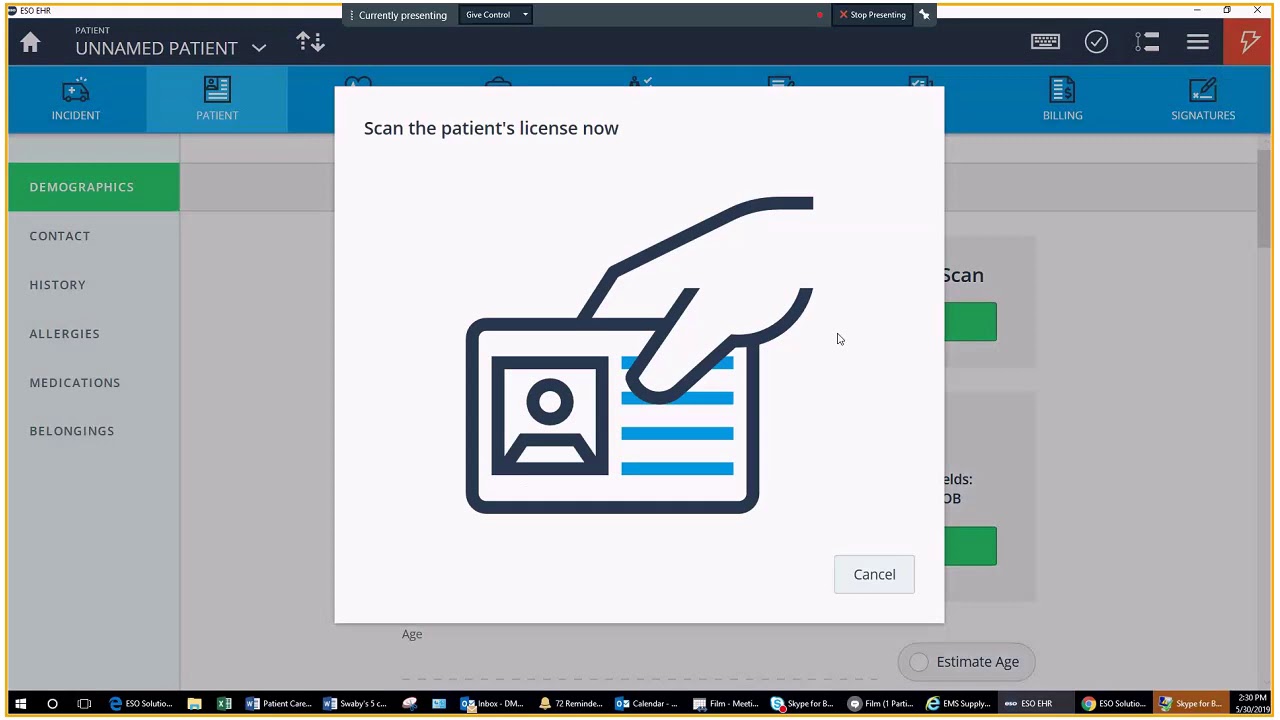The width and height of the screenshot is (1280, 720).
Task: Select Demographics in the sidebar
Action: 94,187
